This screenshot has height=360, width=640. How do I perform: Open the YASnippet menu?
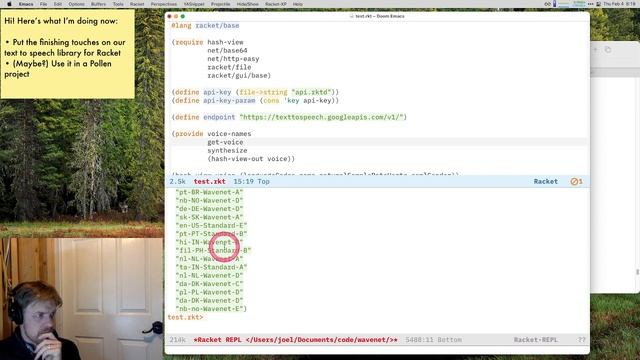click(x=194, y=4)
